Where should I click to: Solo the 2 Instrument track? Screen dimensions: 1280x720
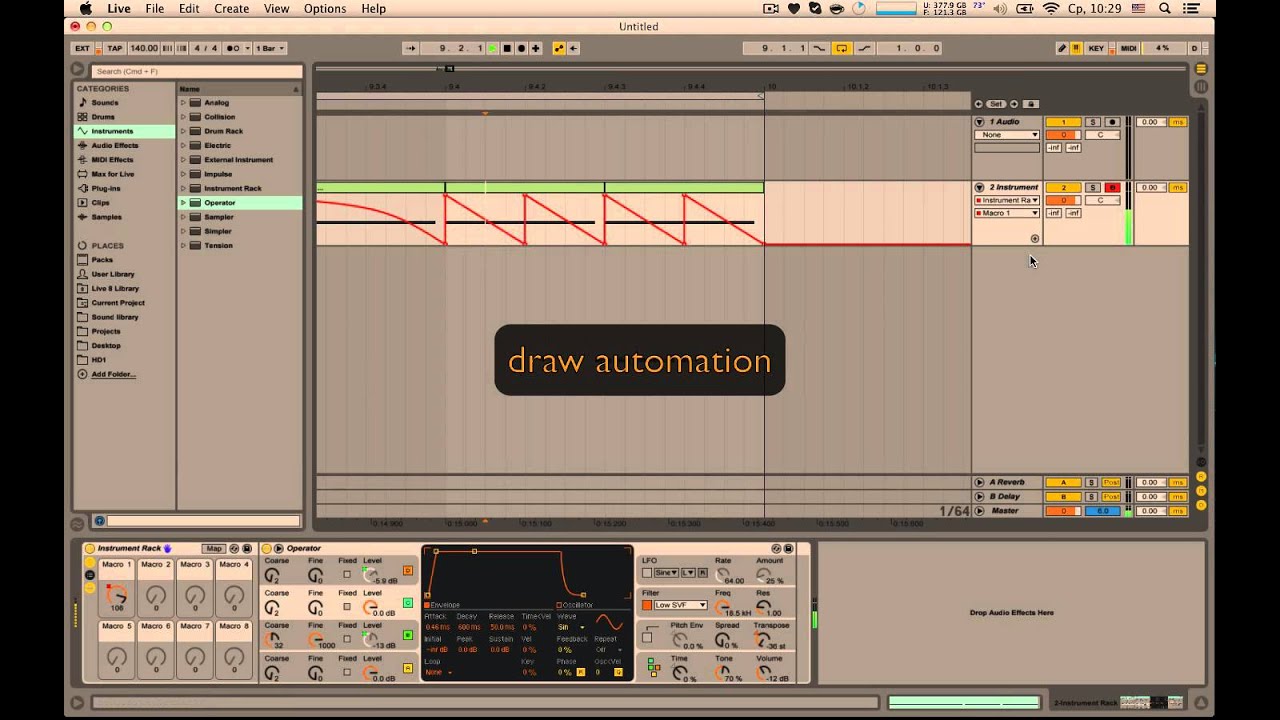(1093, 187)
